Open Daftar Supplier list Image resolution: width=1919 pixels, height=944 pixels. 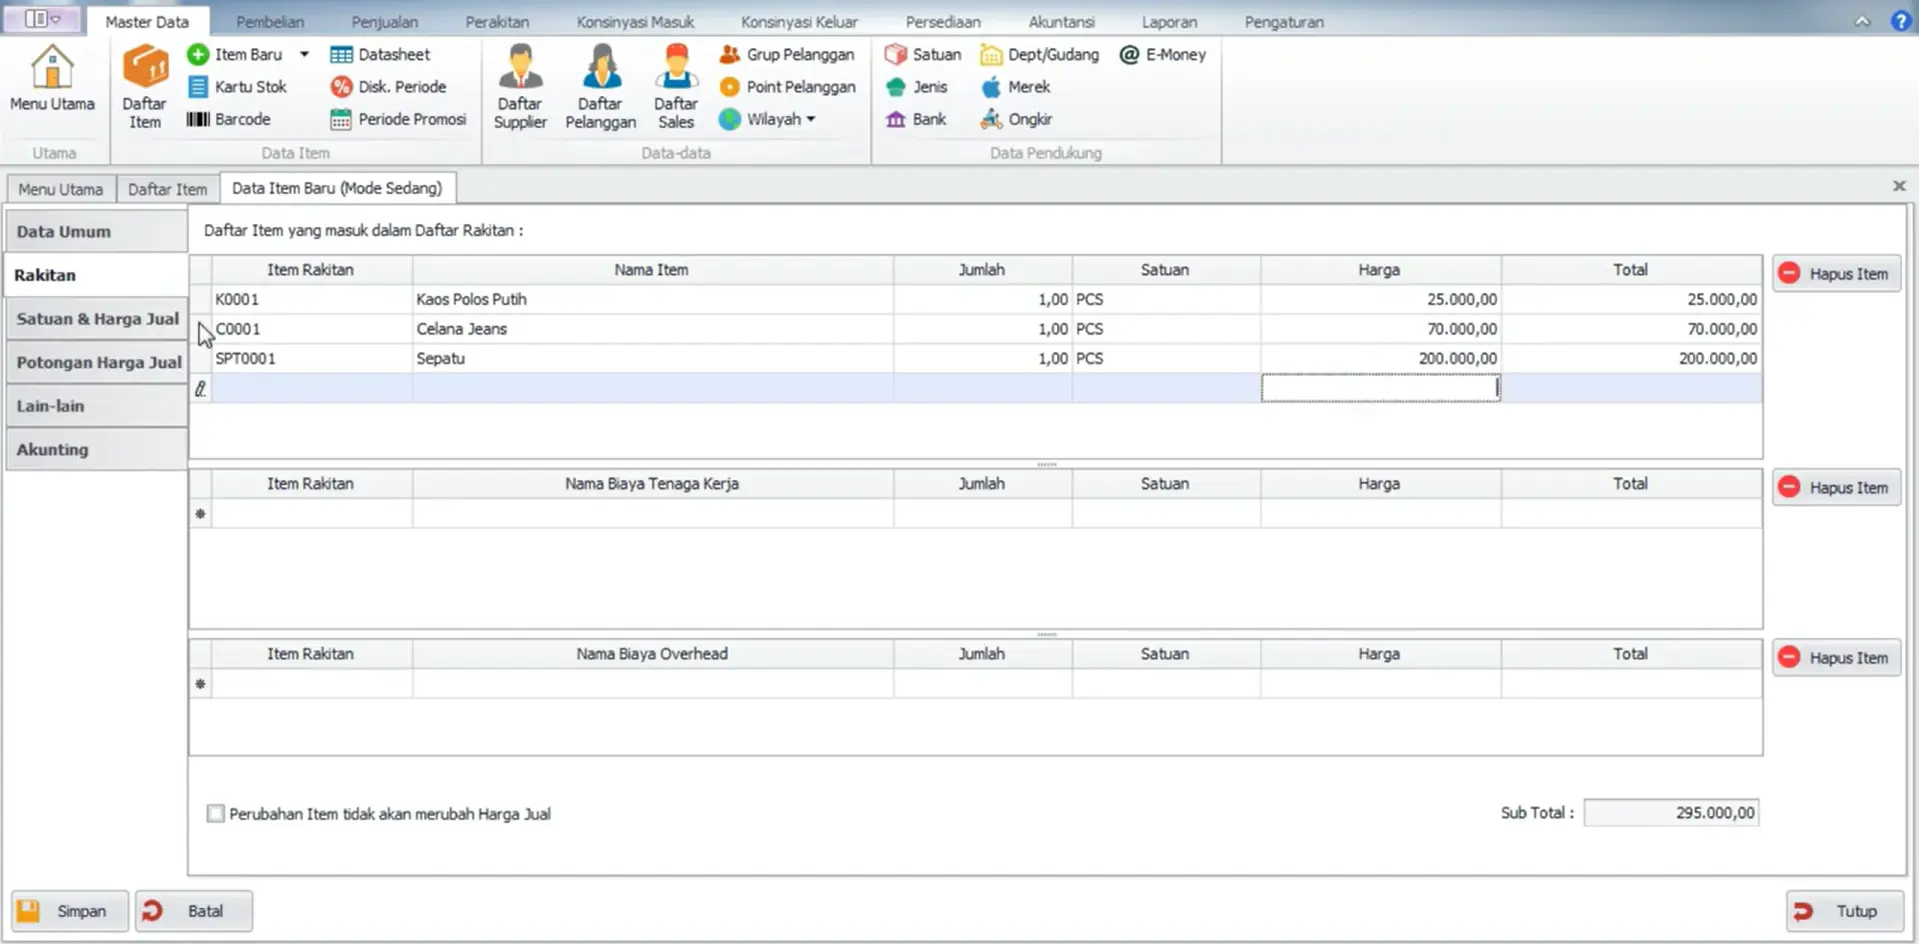520,86
